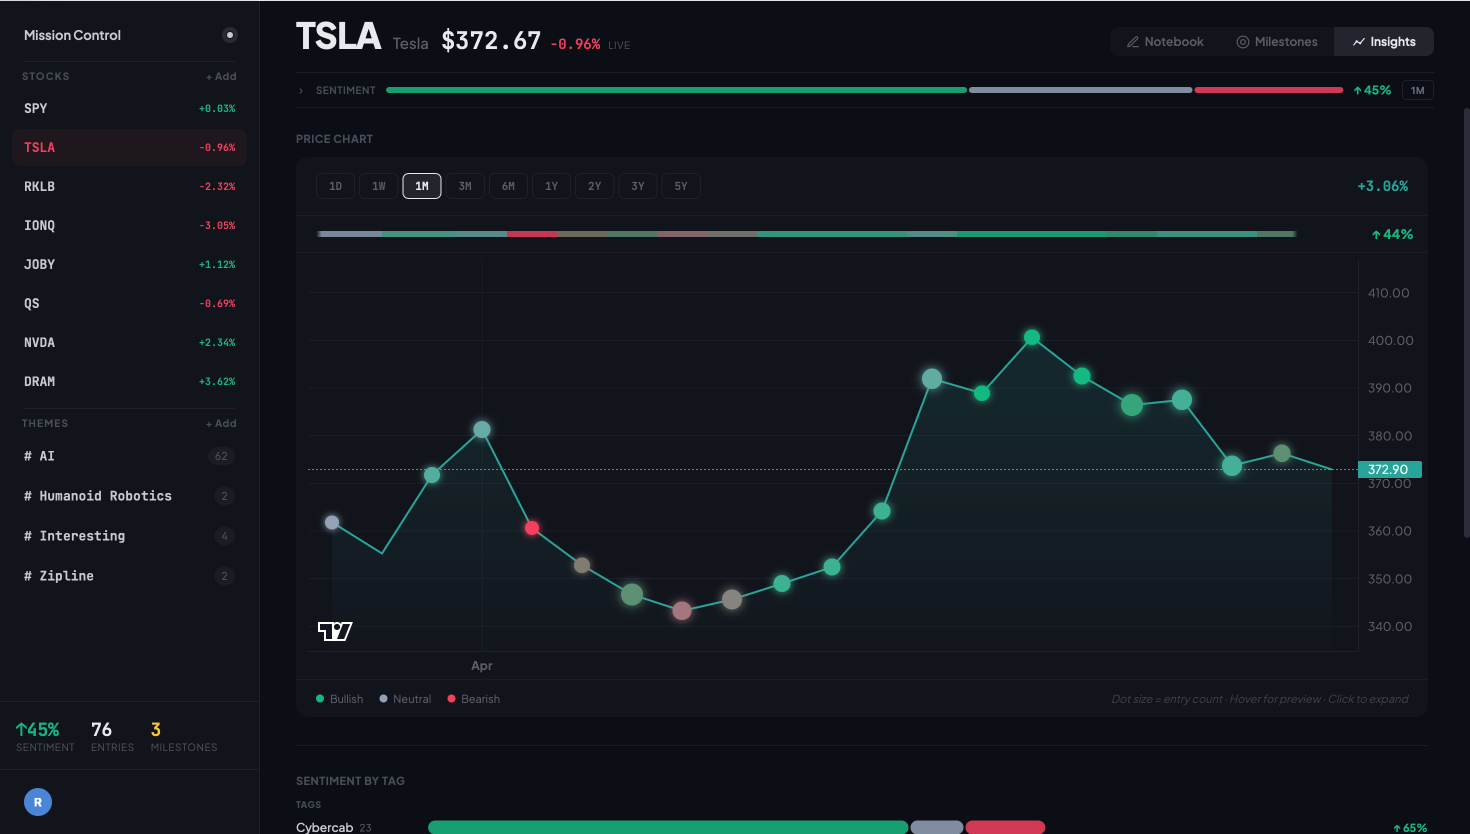The width and height of the screenshot is (1470, 834).
Task: Click the Cybercab tag label
Action: [325, 827]
